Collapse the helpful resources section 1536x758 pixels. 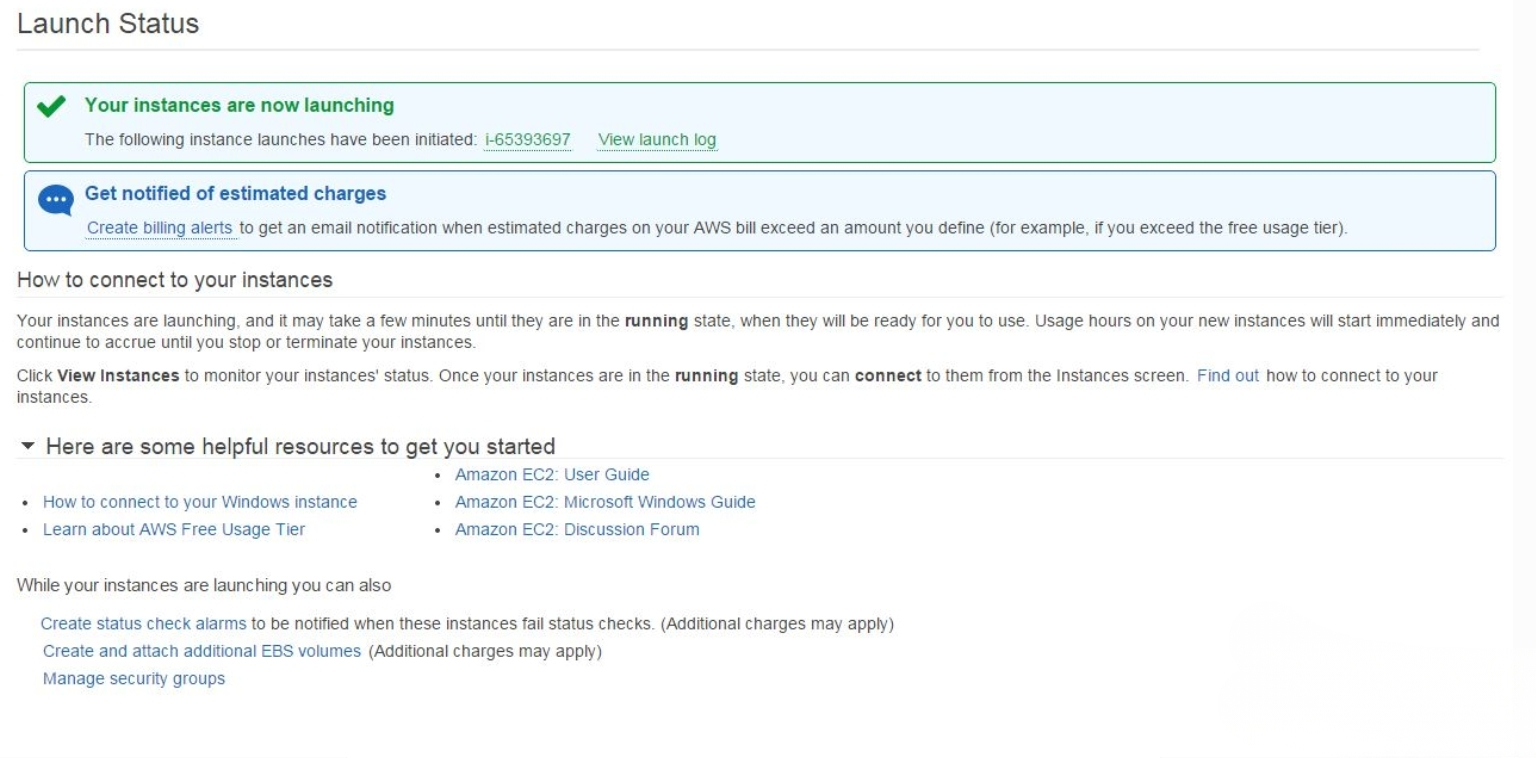[26, 446]
